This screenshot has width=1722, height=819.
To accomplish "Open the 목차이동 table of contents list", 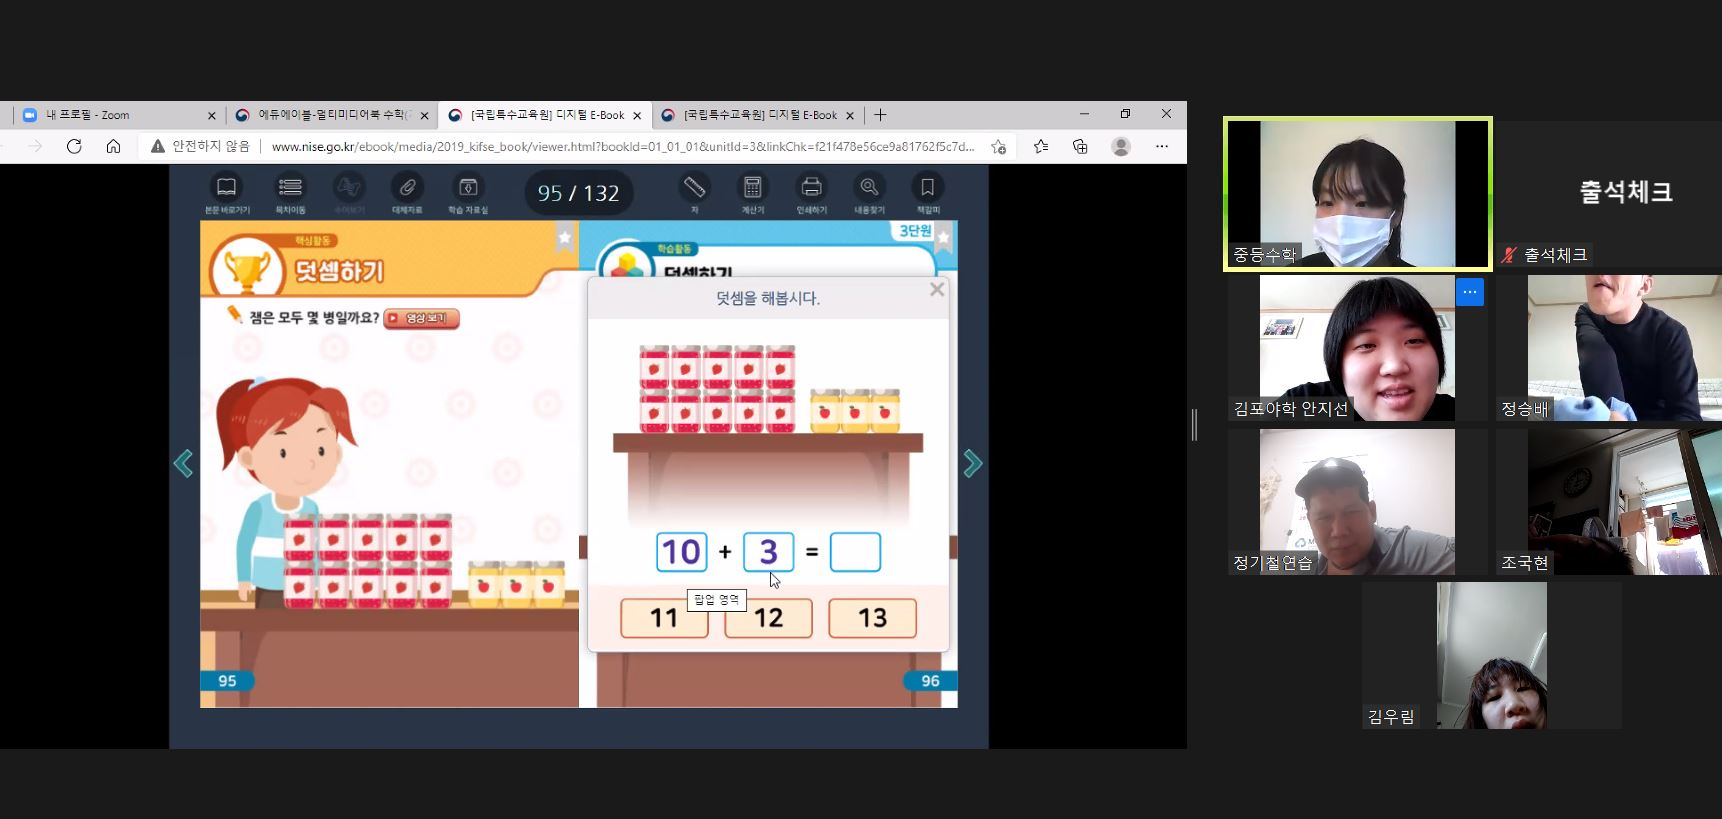I will click(290, 188).
